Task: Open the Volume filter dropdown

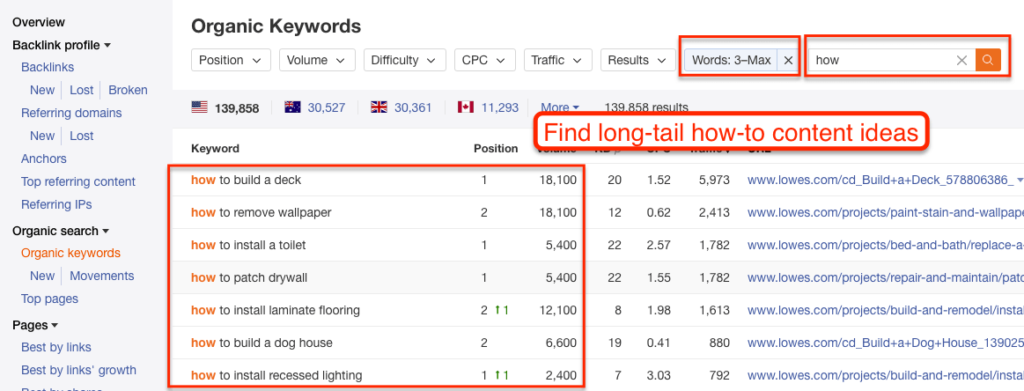Action: click(x=317, y=60)
